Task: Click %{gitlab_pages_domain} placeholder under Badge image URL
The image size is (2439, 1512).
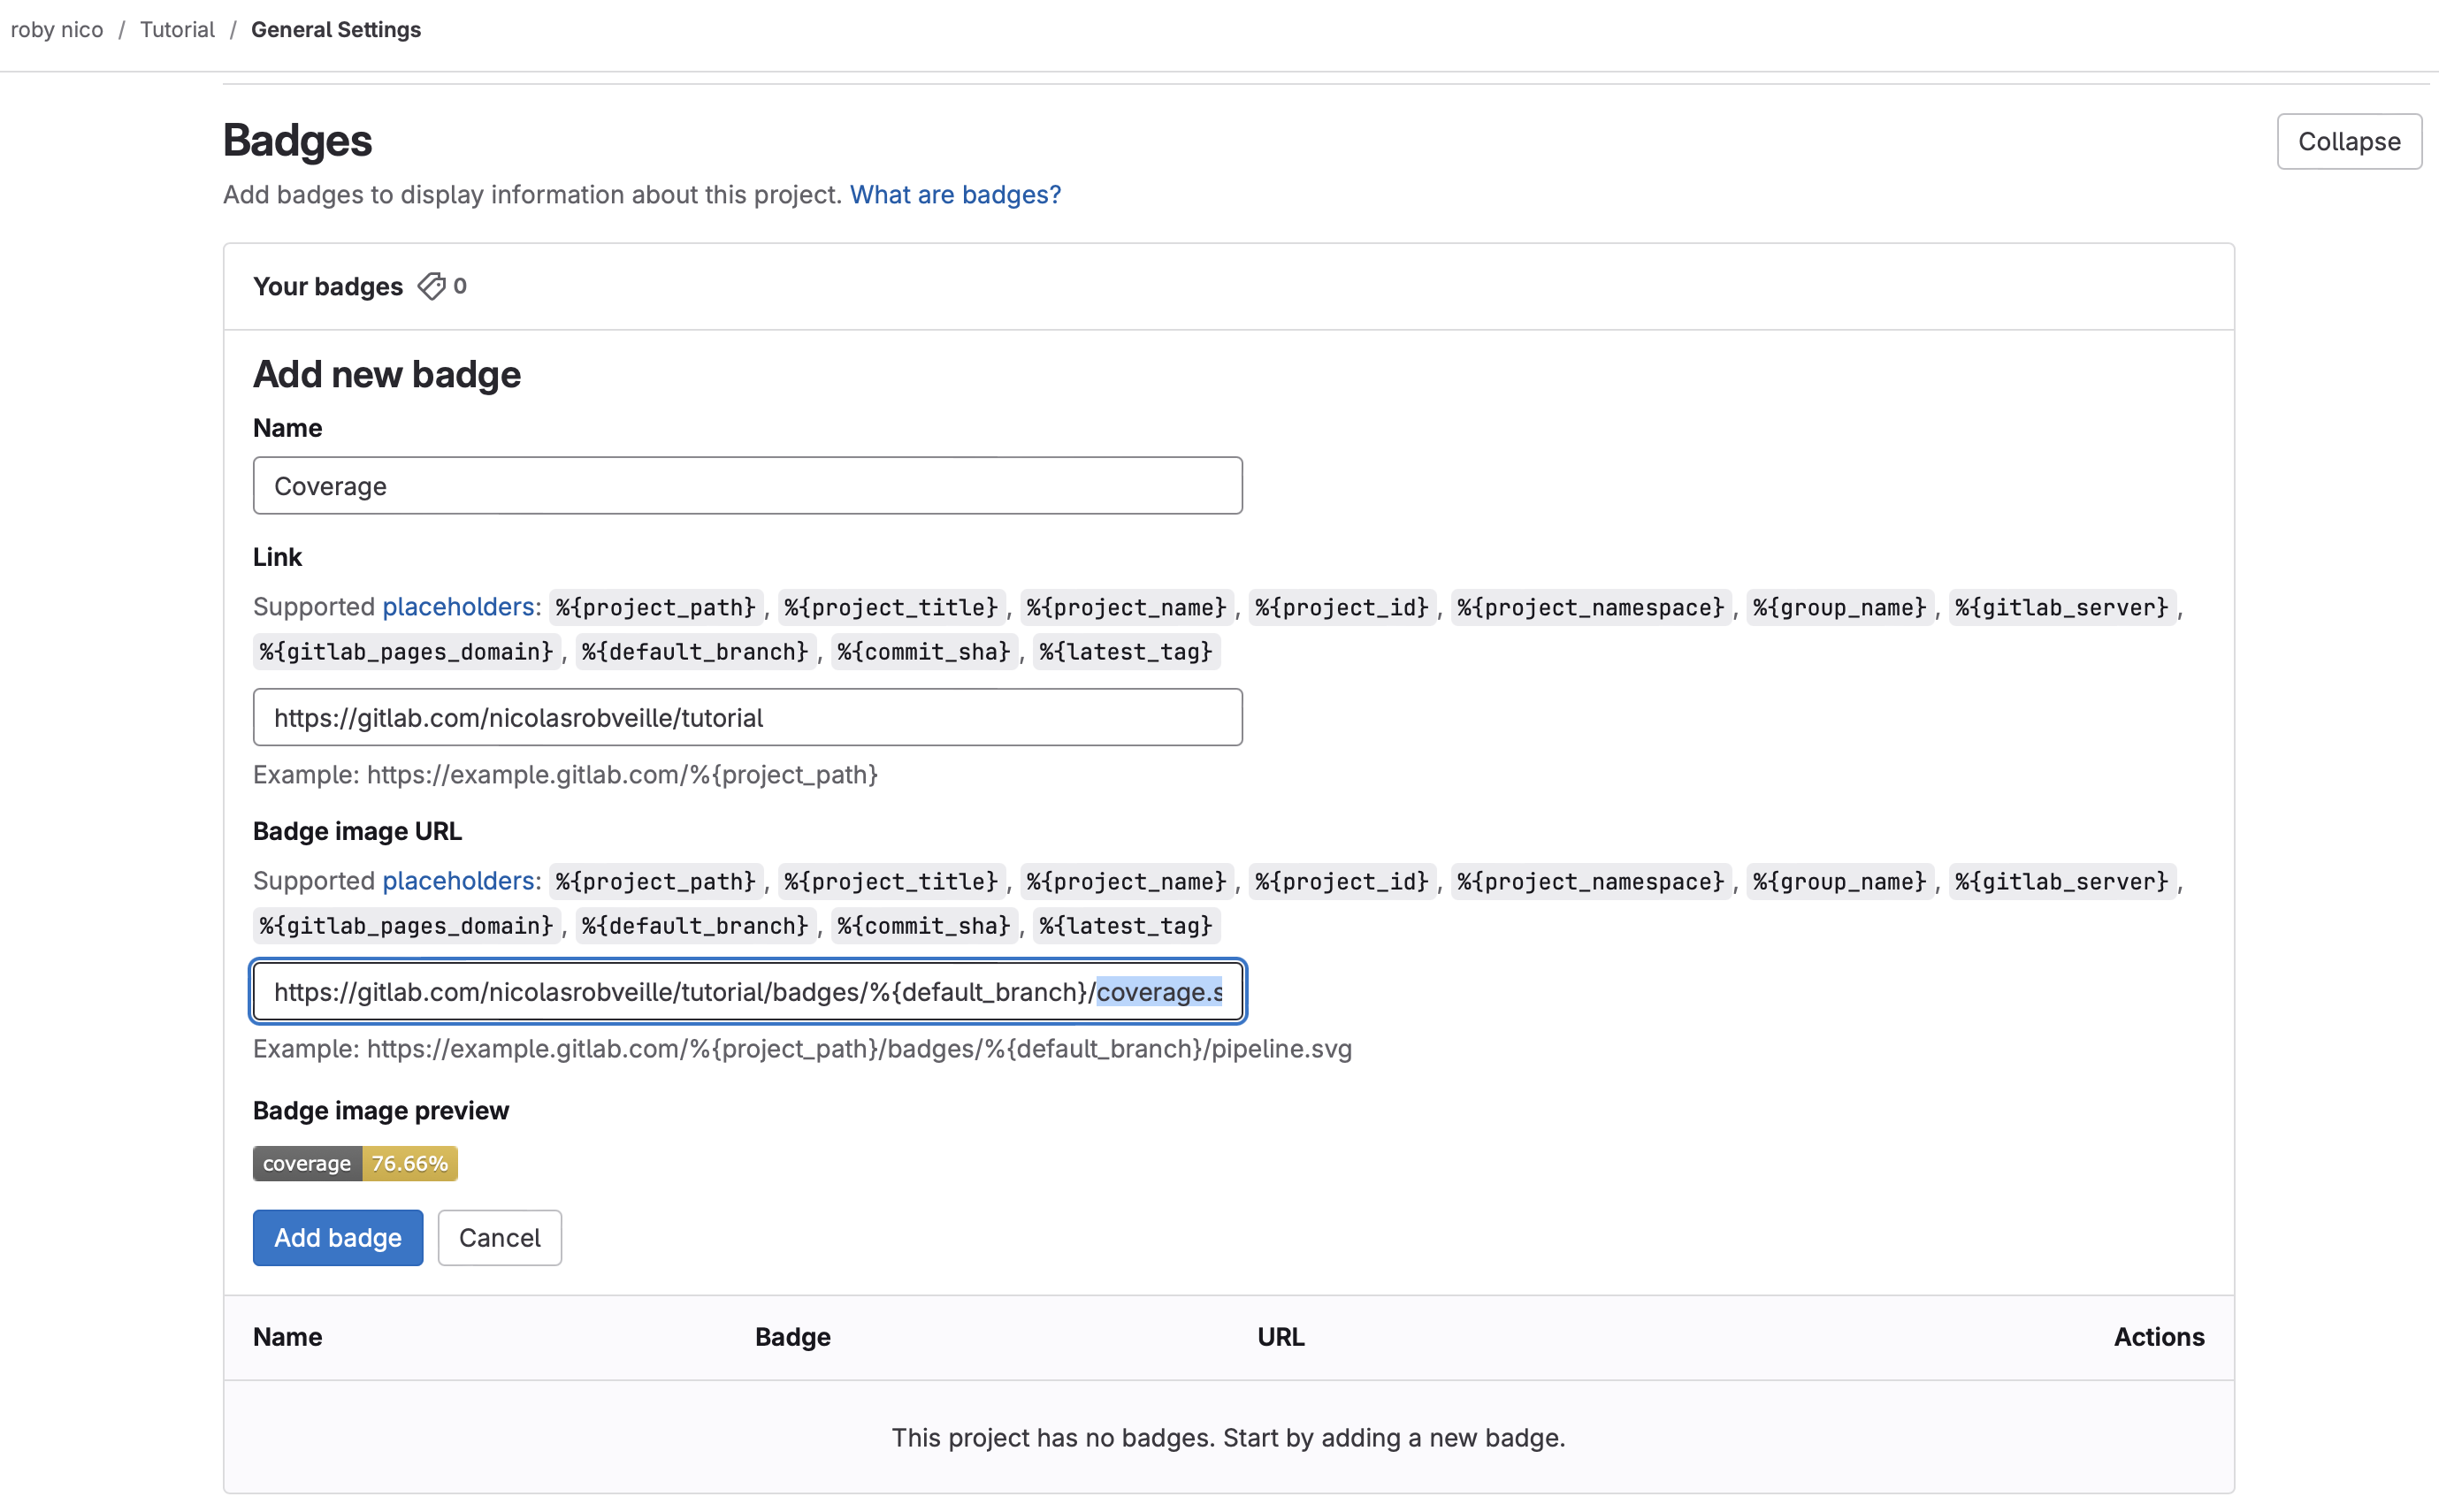Action: [407, 926]
